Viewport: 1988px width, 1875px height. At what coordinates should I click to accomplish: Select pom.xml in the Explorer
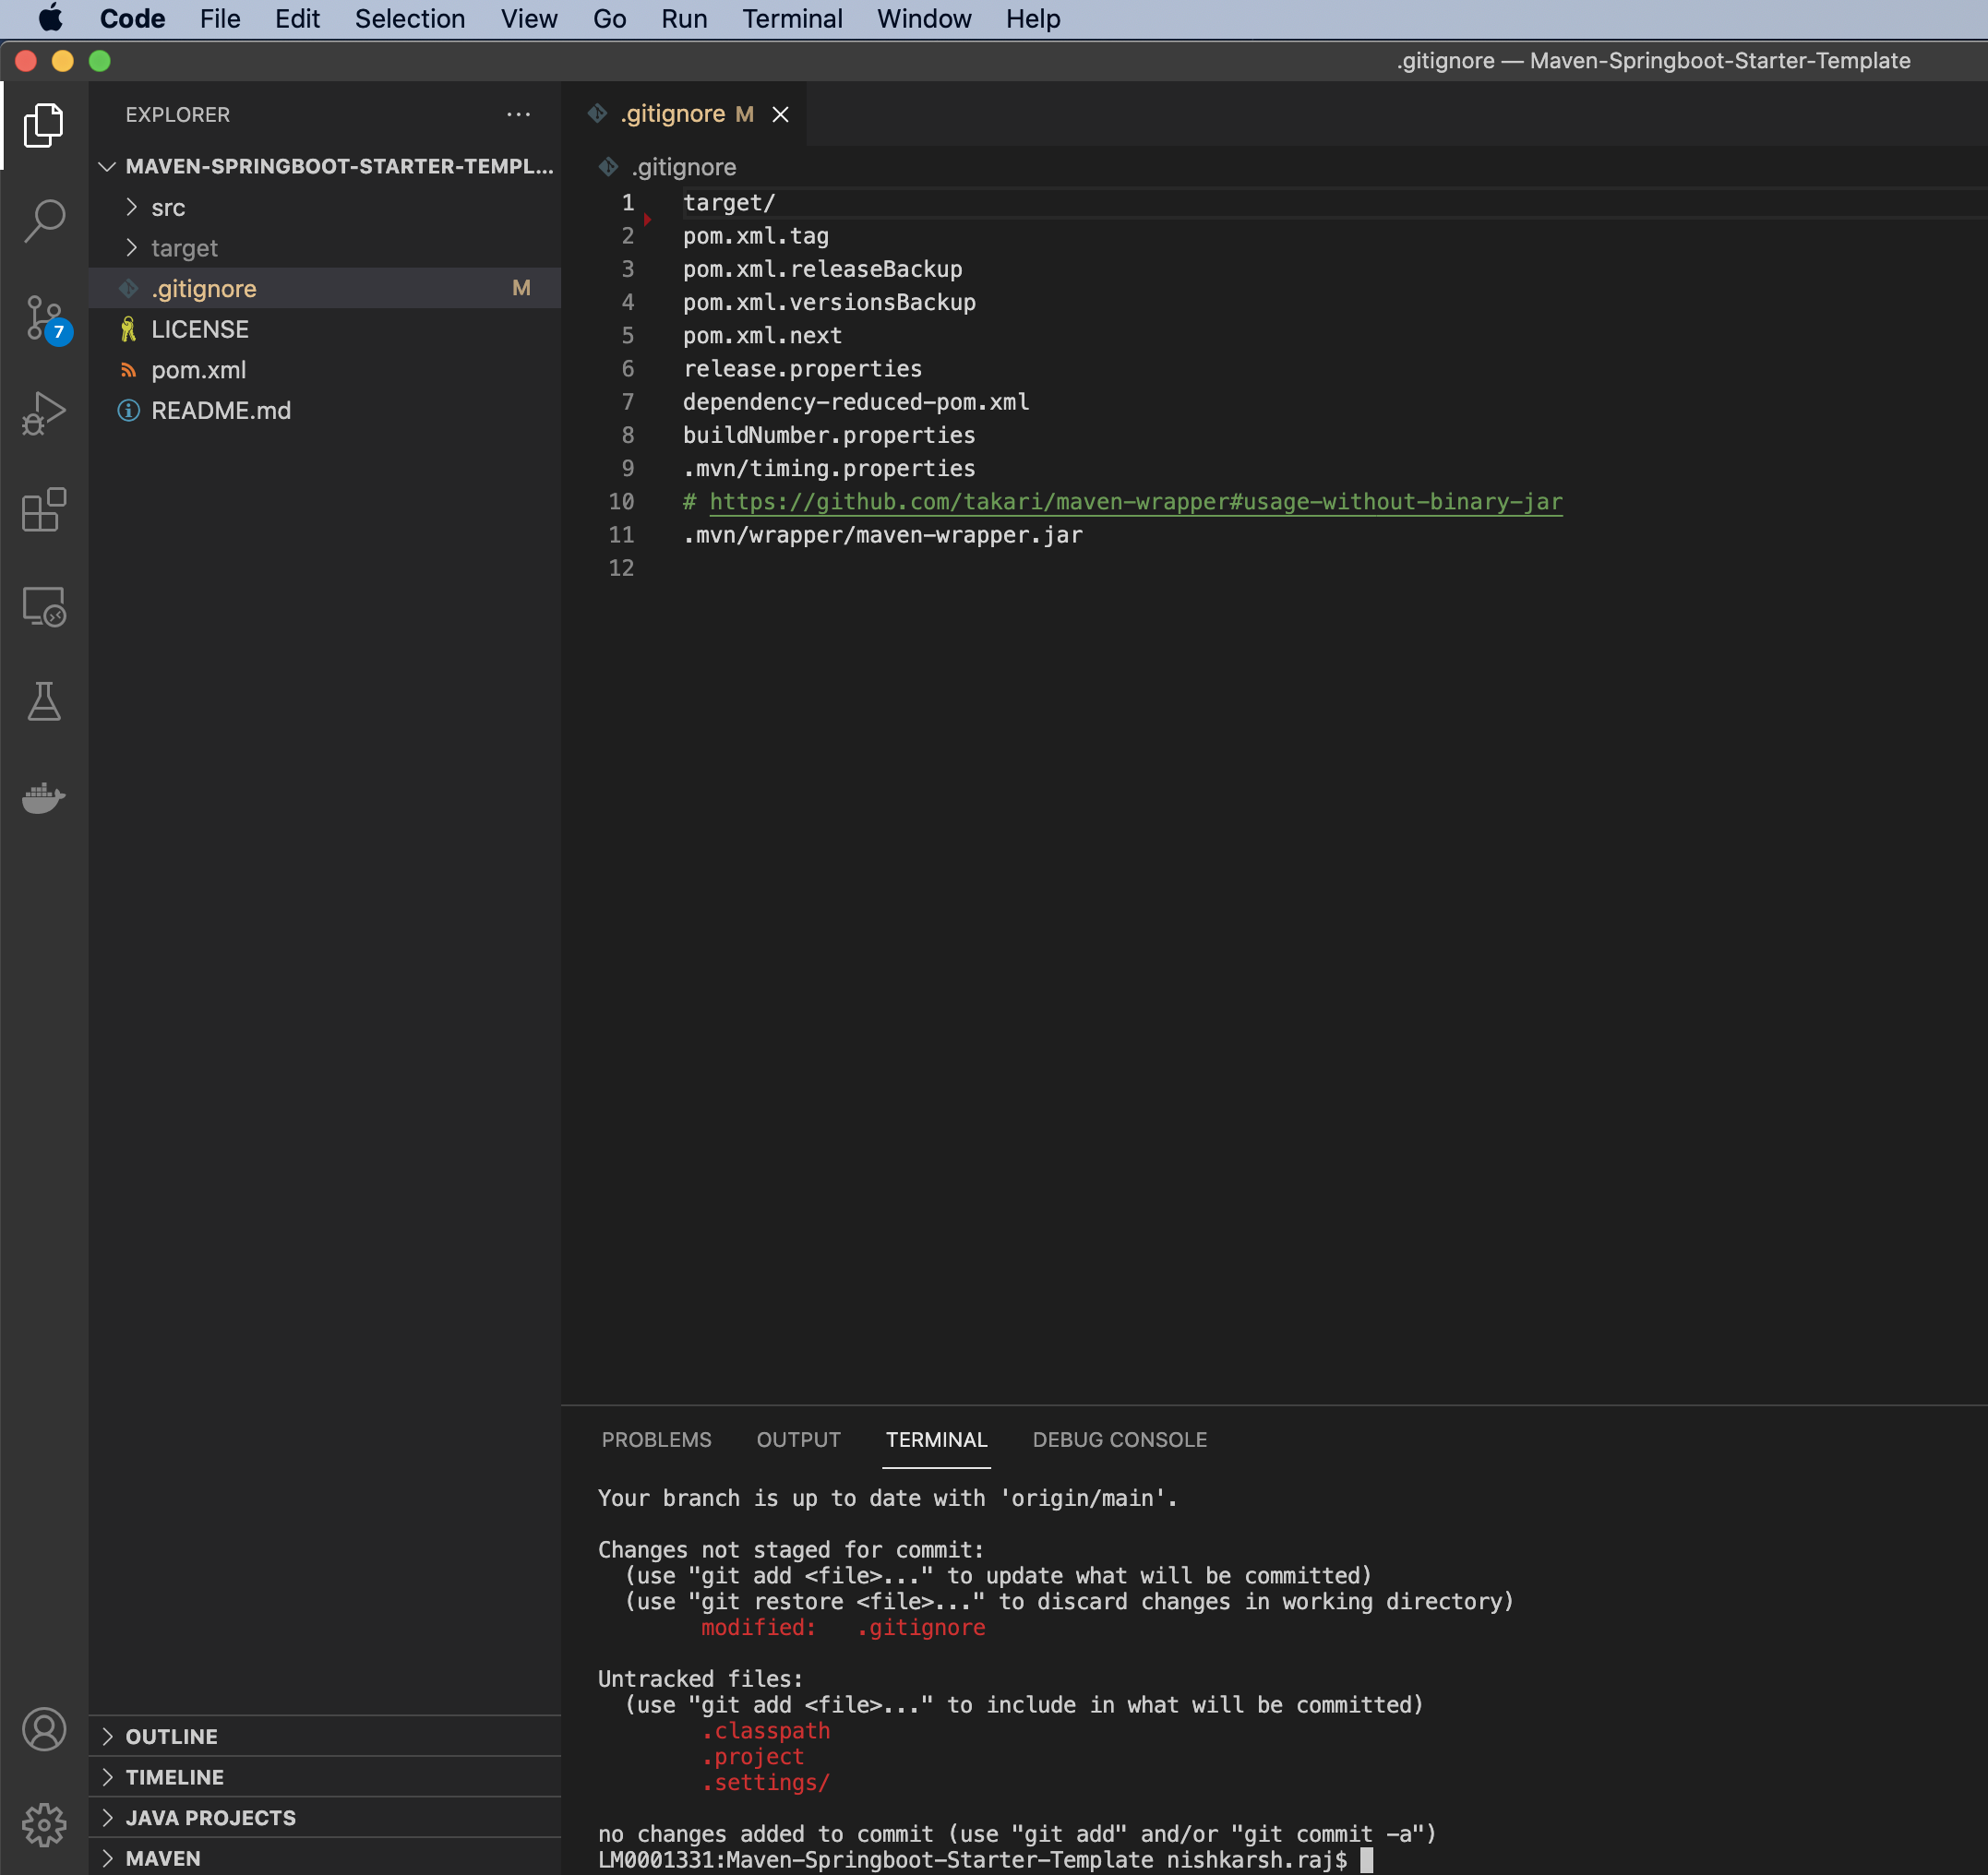198,370
